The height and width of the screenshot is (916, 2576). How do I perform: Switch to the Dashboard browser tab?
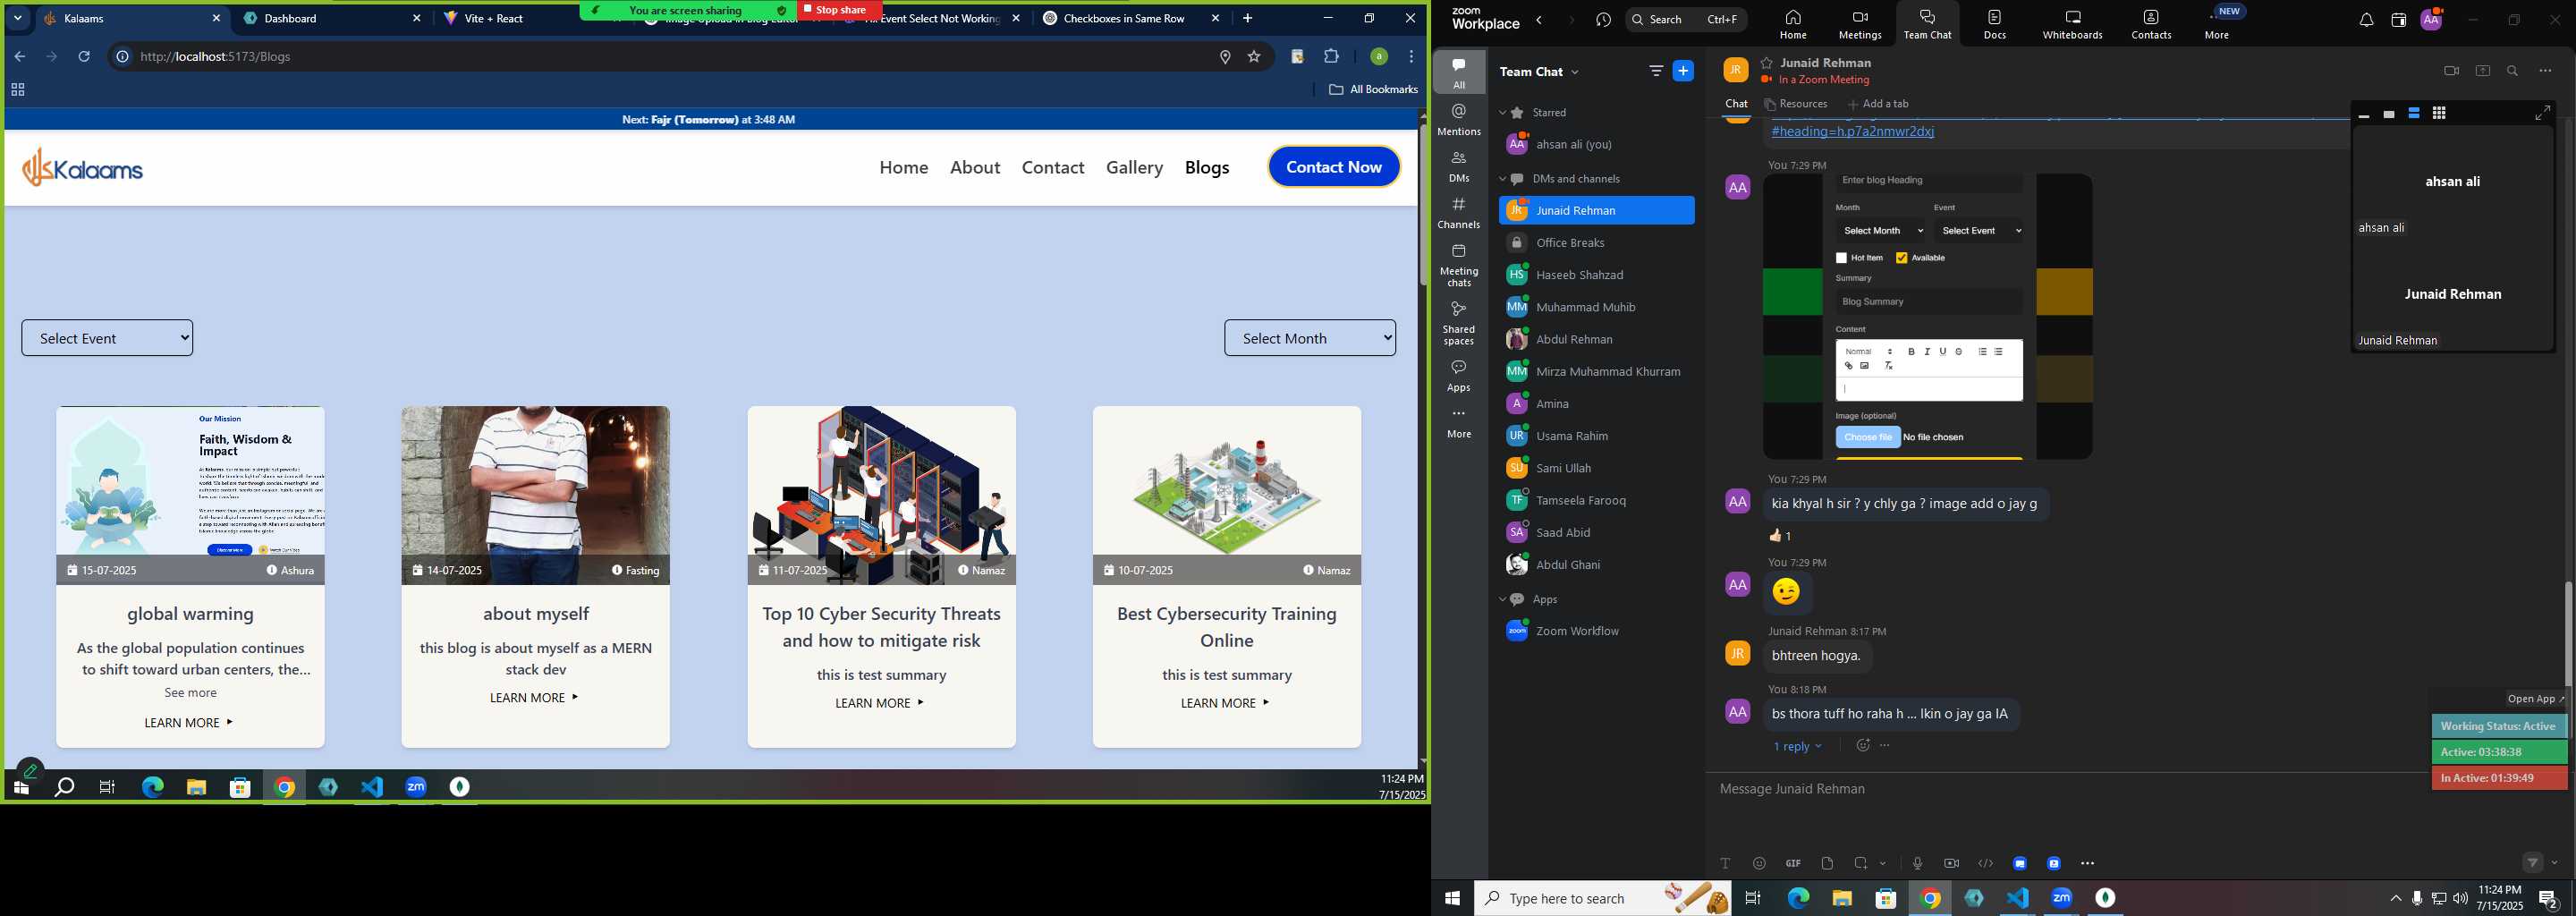[x=334, y=18]
